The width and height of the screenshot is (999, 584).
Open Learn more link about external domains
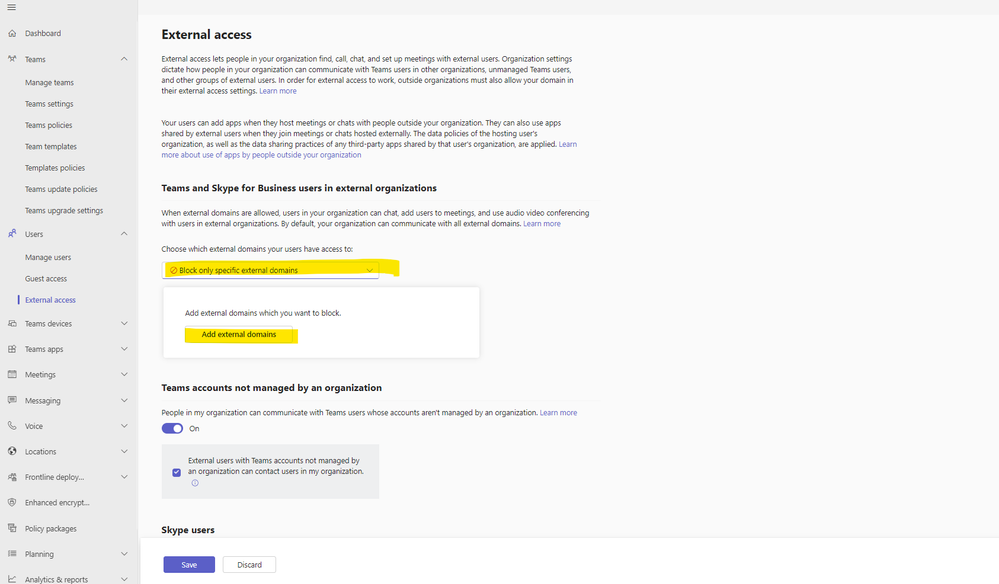click(x=542, y=224)
